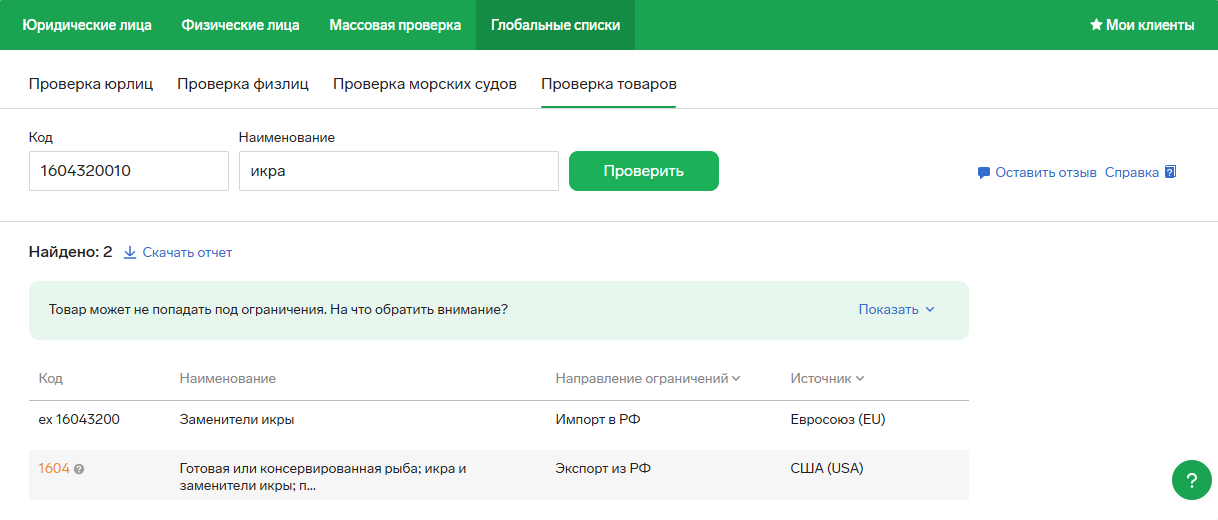Image resolution: width=1218 pixels, height=520 pixels.
Task: Open the Физические лица menu item
Action: coord(240,25)
